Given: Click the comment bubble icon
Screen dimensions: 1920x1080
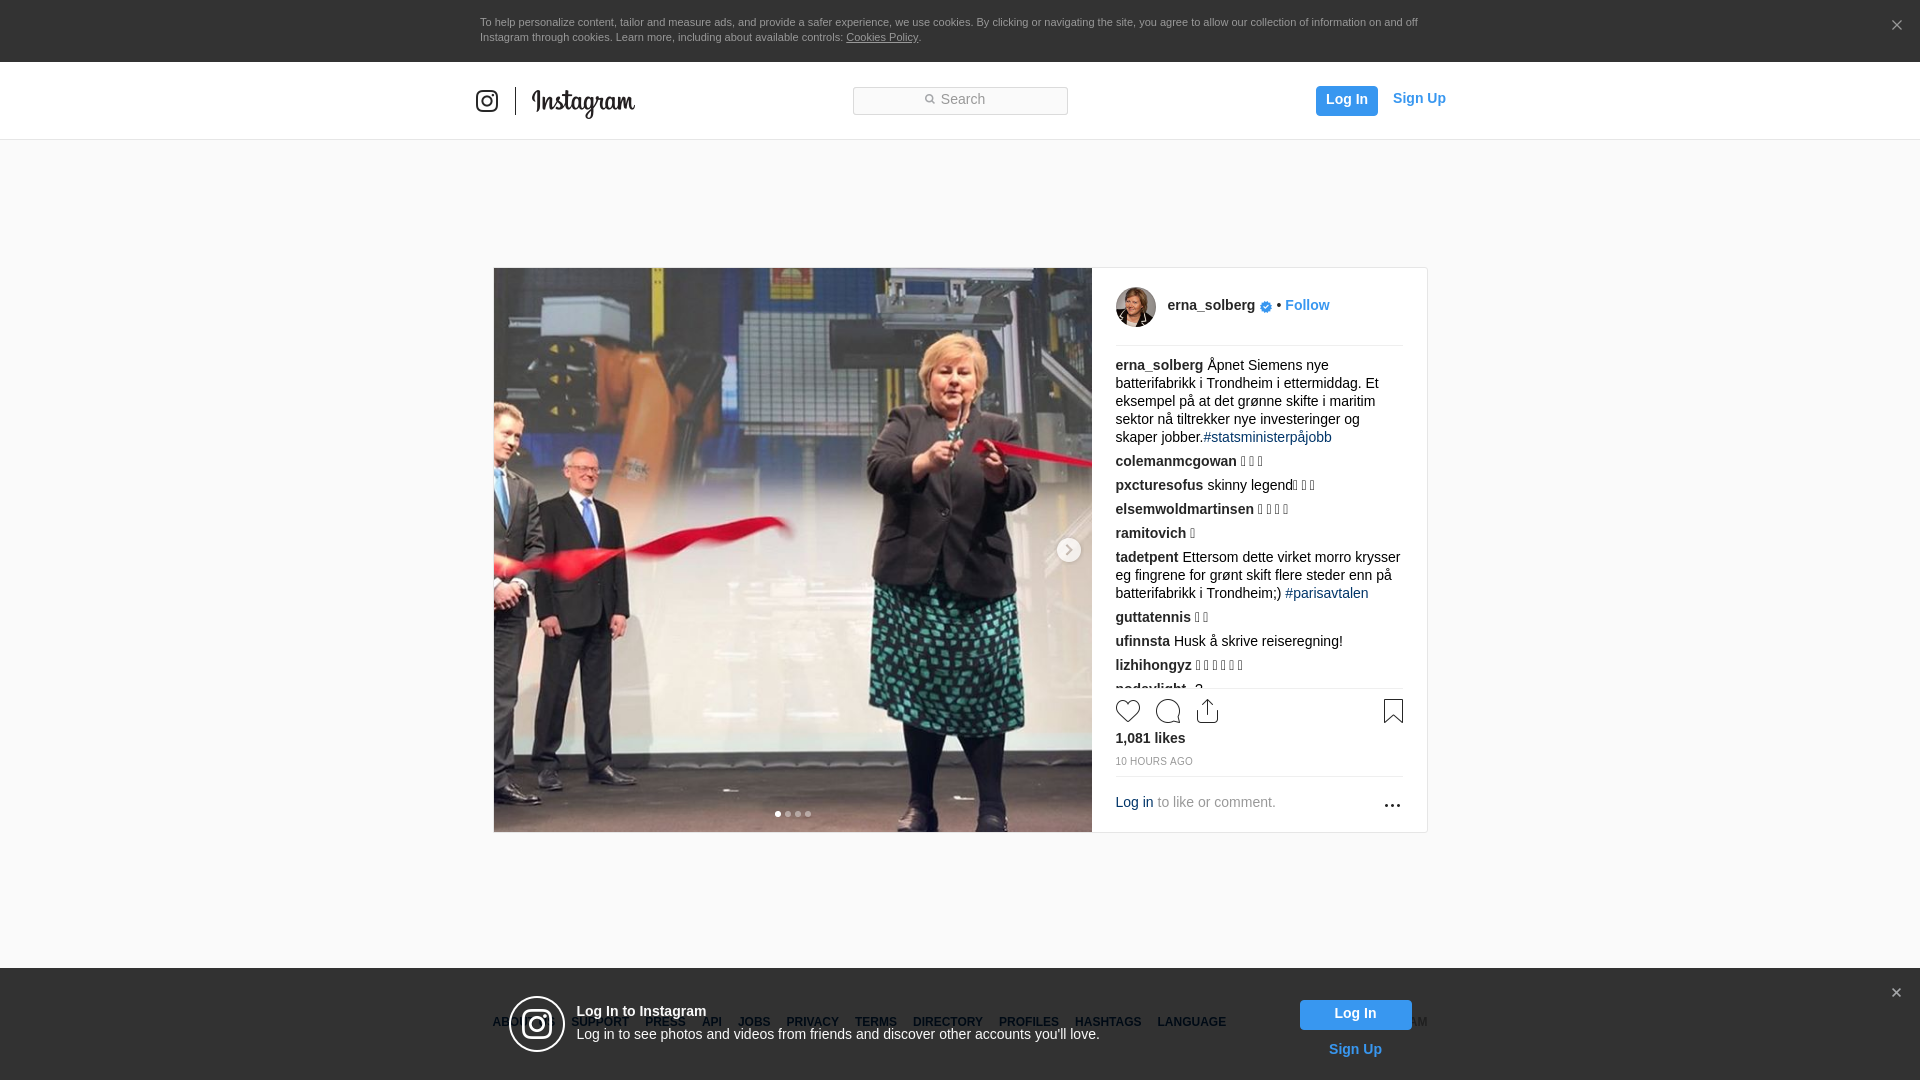Looking at the screenshot, I should point(1167,711).
